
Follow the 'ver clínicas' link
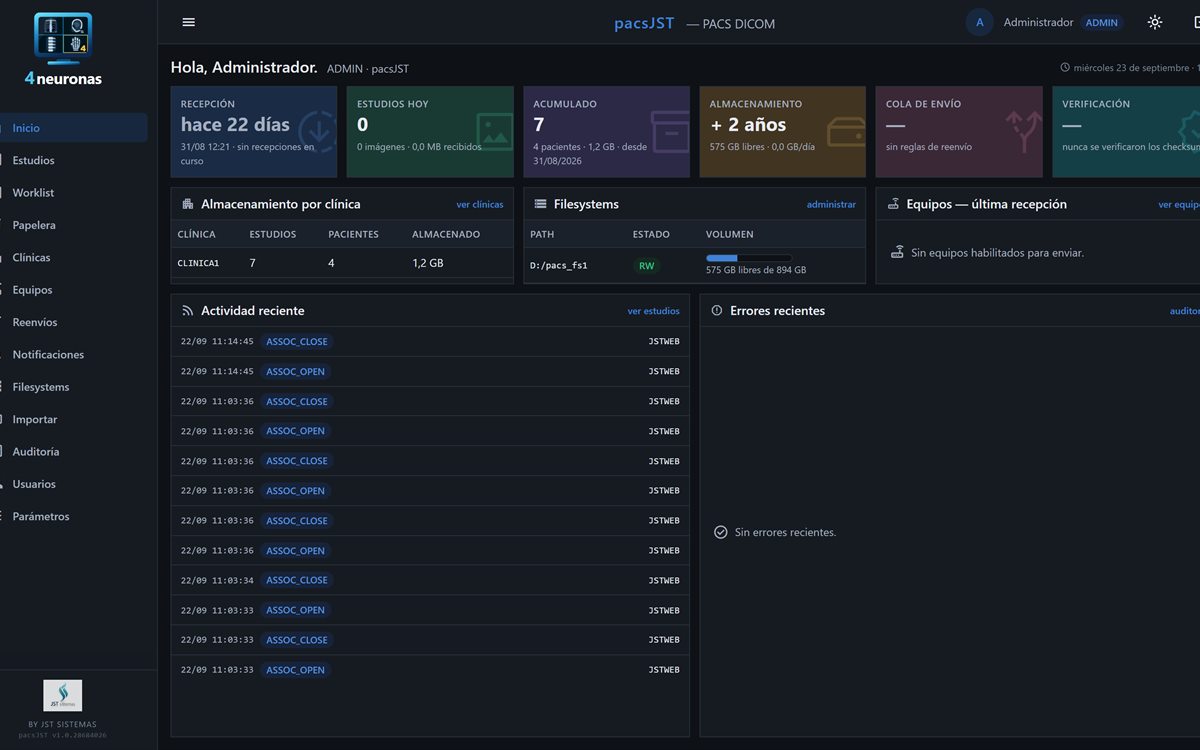(x=480, y=205)
